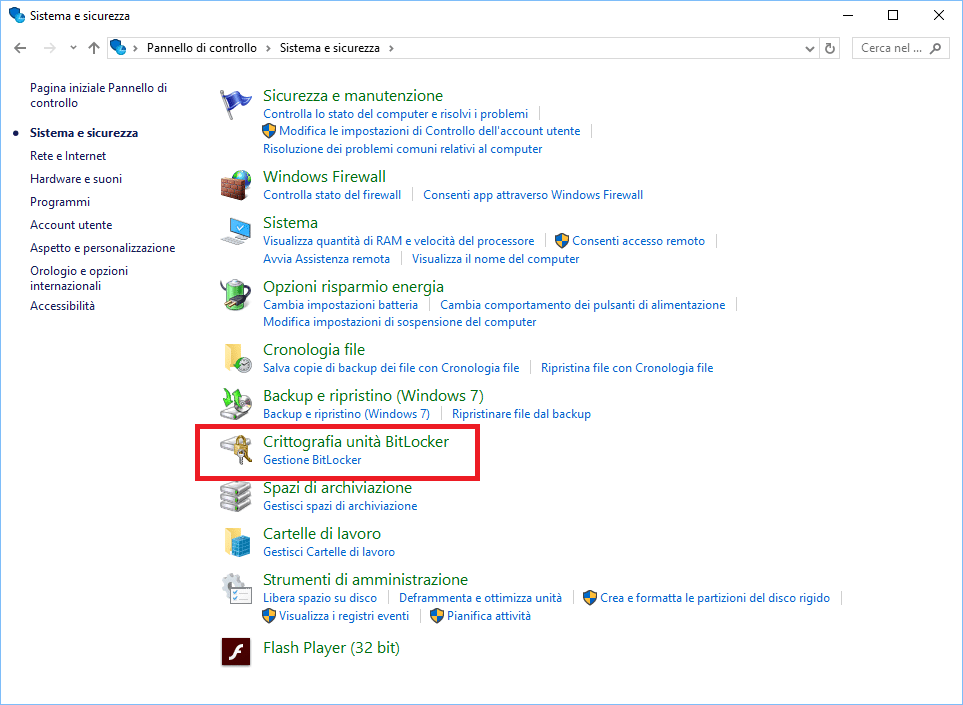This screenshot has width=963, height=705.
Task: Click the BitLocker padlock drive icon
Action: (x=236, y=450)
